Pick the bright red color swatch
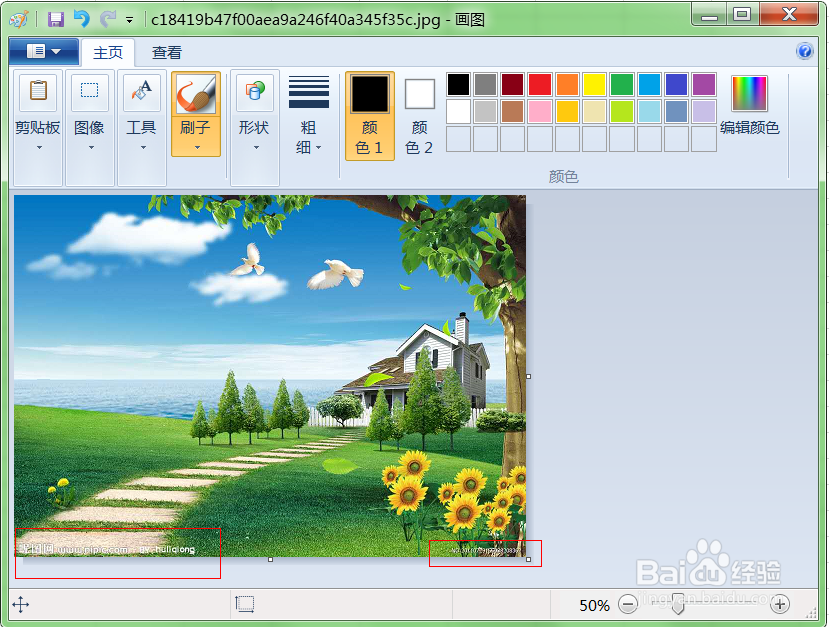This screenshot has height=627, width=829. pos(540,84)
